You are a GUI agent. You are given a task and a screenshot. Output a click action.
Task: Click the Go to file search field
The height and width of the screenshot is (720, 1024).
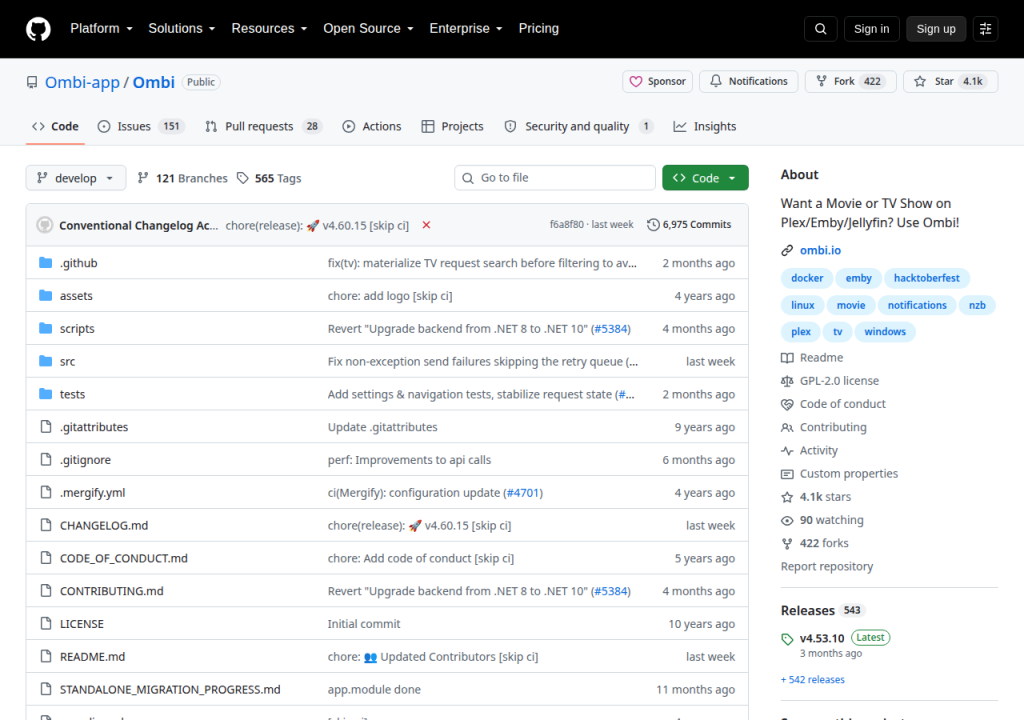click(555, 178)
